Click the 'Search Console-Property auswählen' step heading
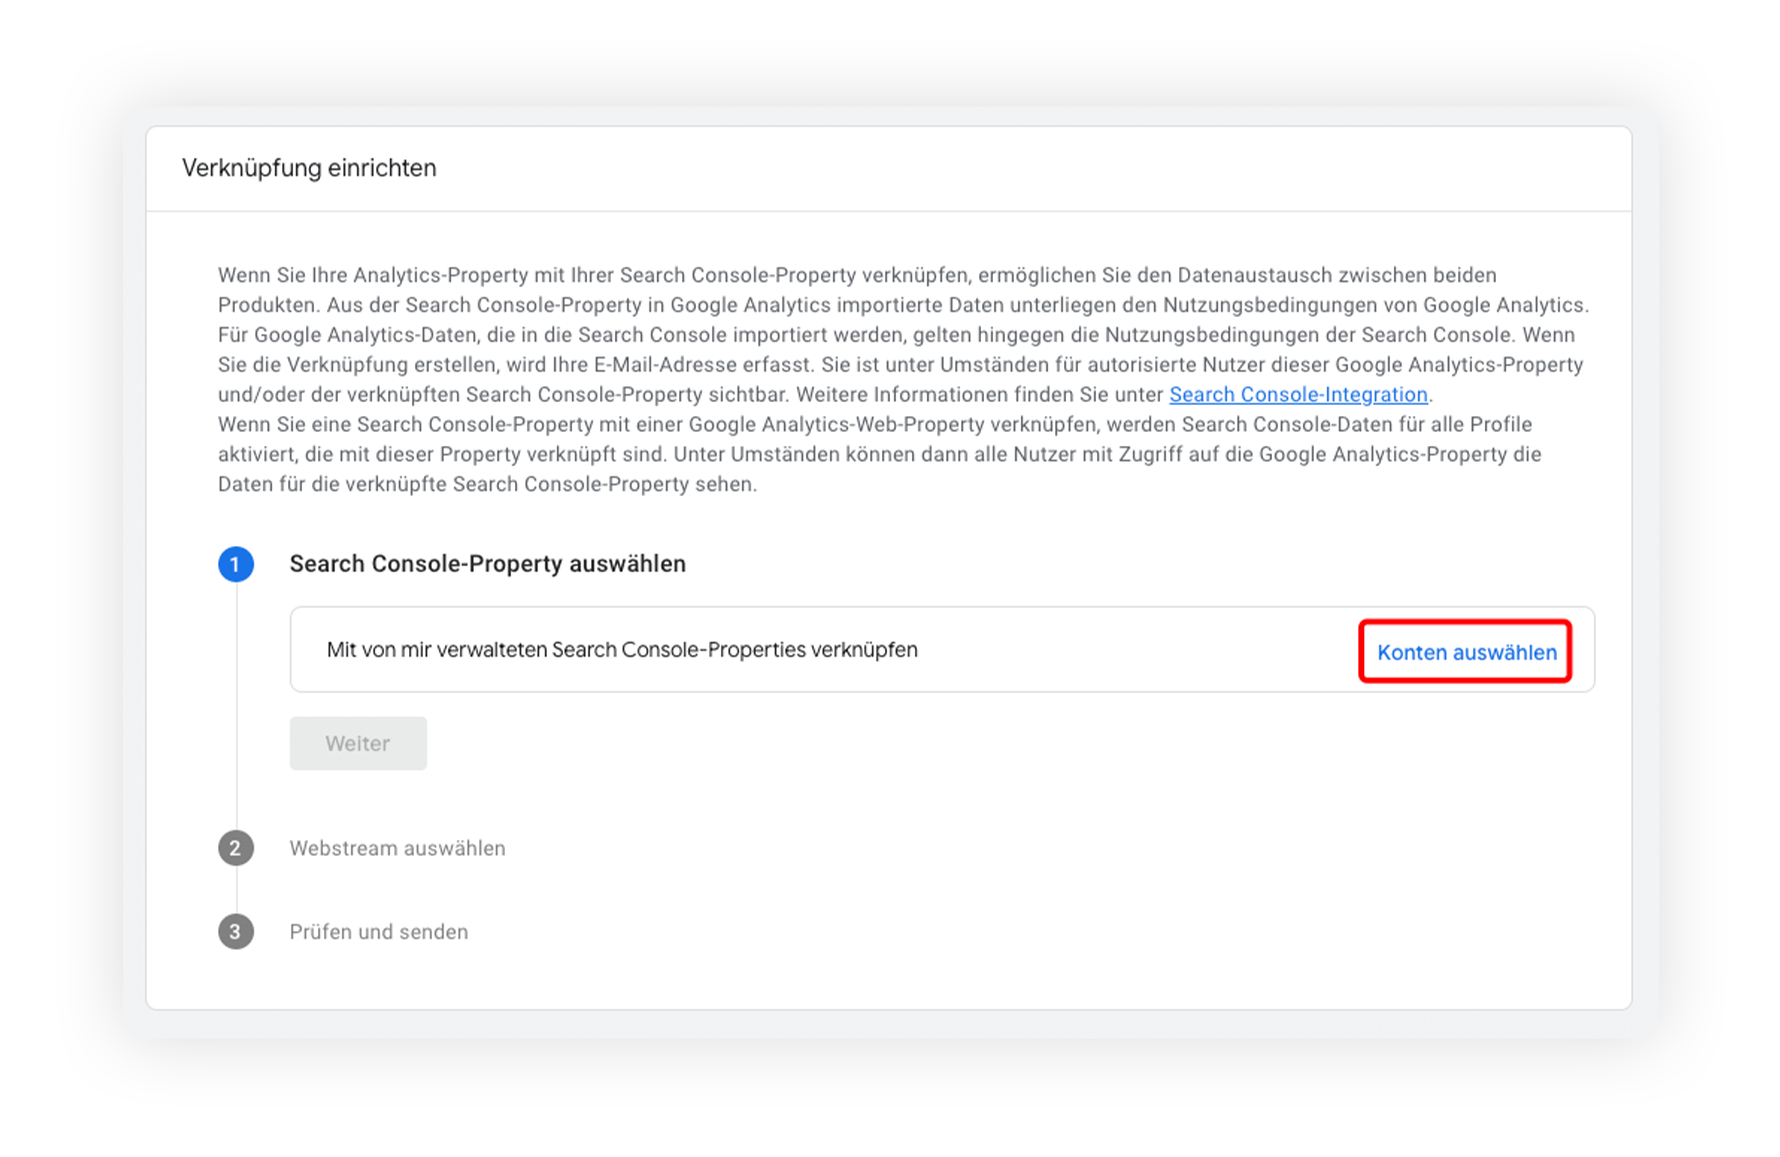 (x=487, y=564)
